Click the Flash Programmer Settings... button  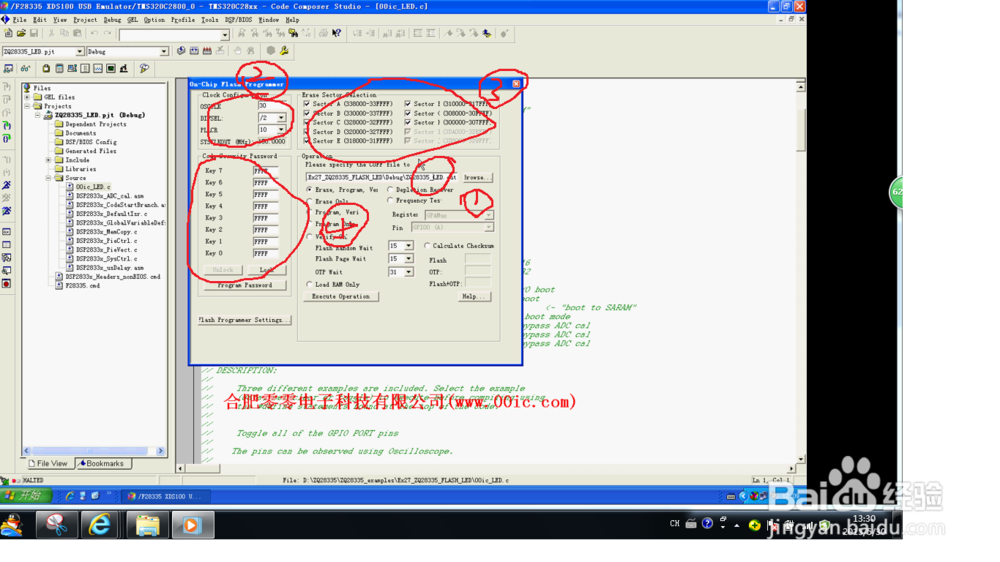(x=244, y=320)
